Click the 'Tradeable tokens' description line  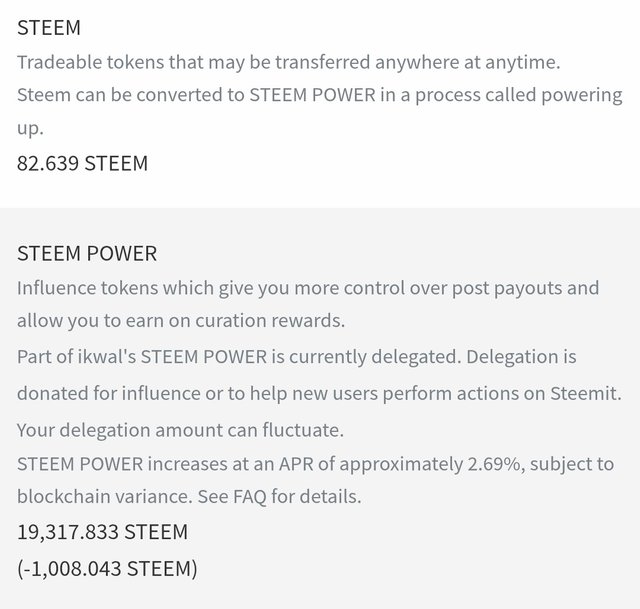click(x=289, y=62)
